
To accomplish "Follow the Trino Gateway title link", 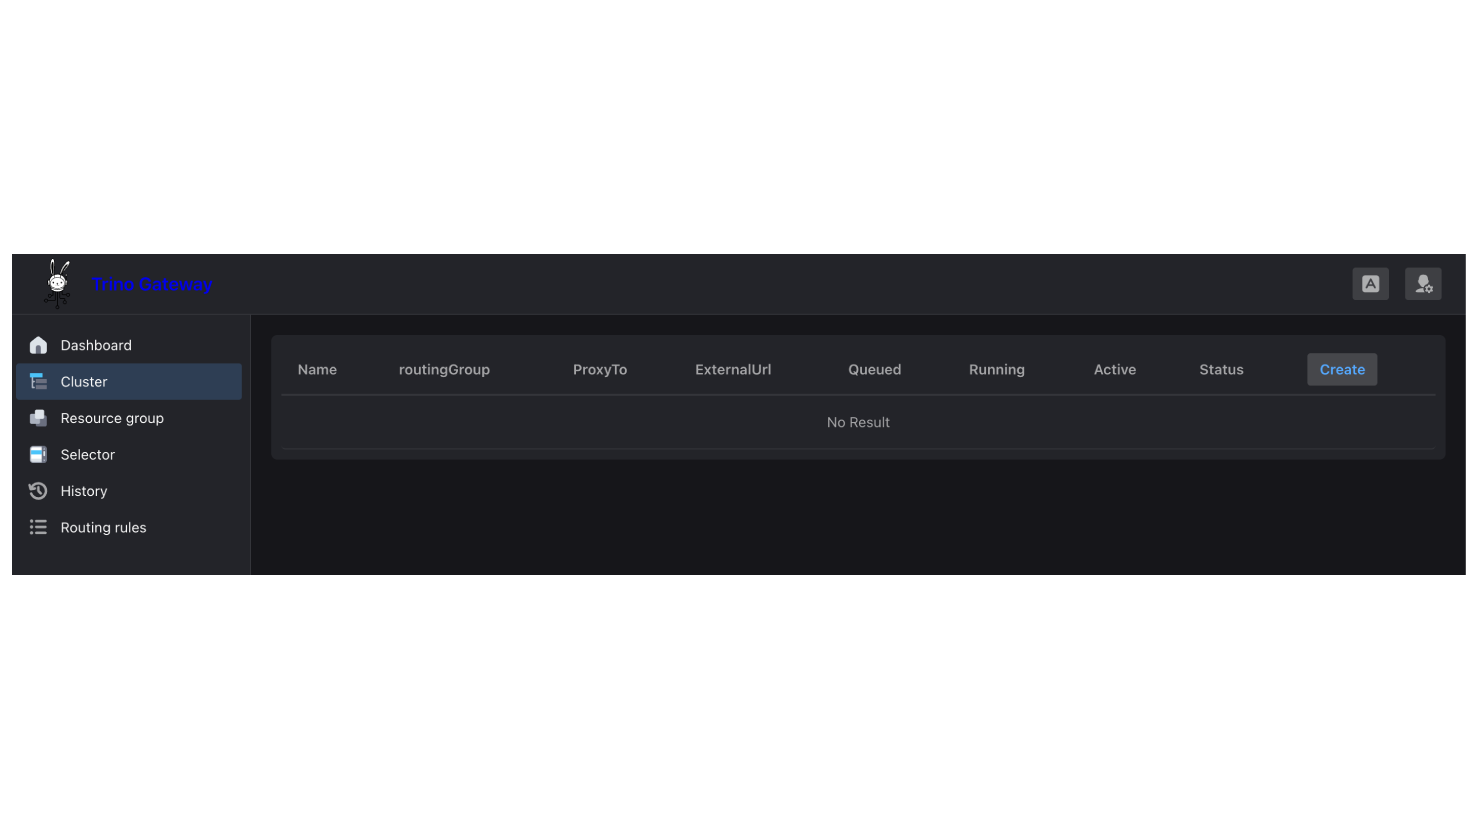I will click(x=152, y=285).
